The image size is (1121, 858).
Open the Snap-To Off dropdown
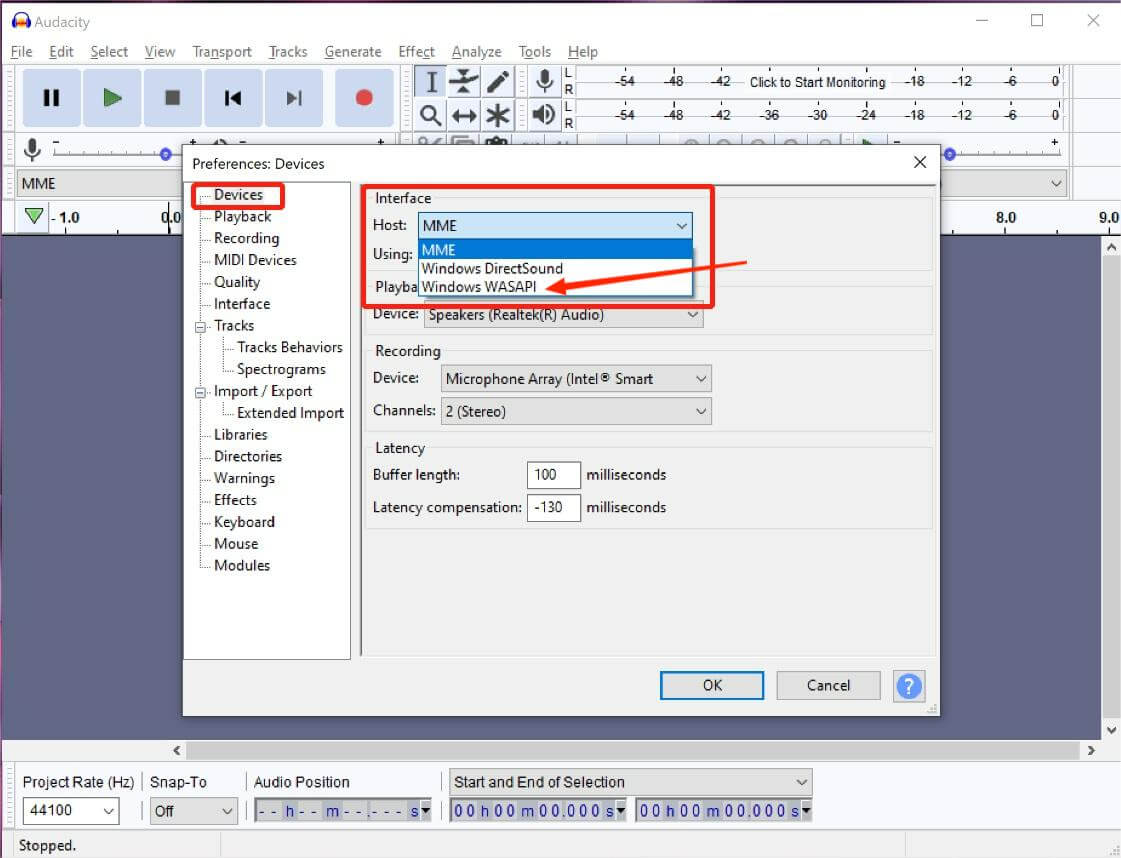[194, 811]
